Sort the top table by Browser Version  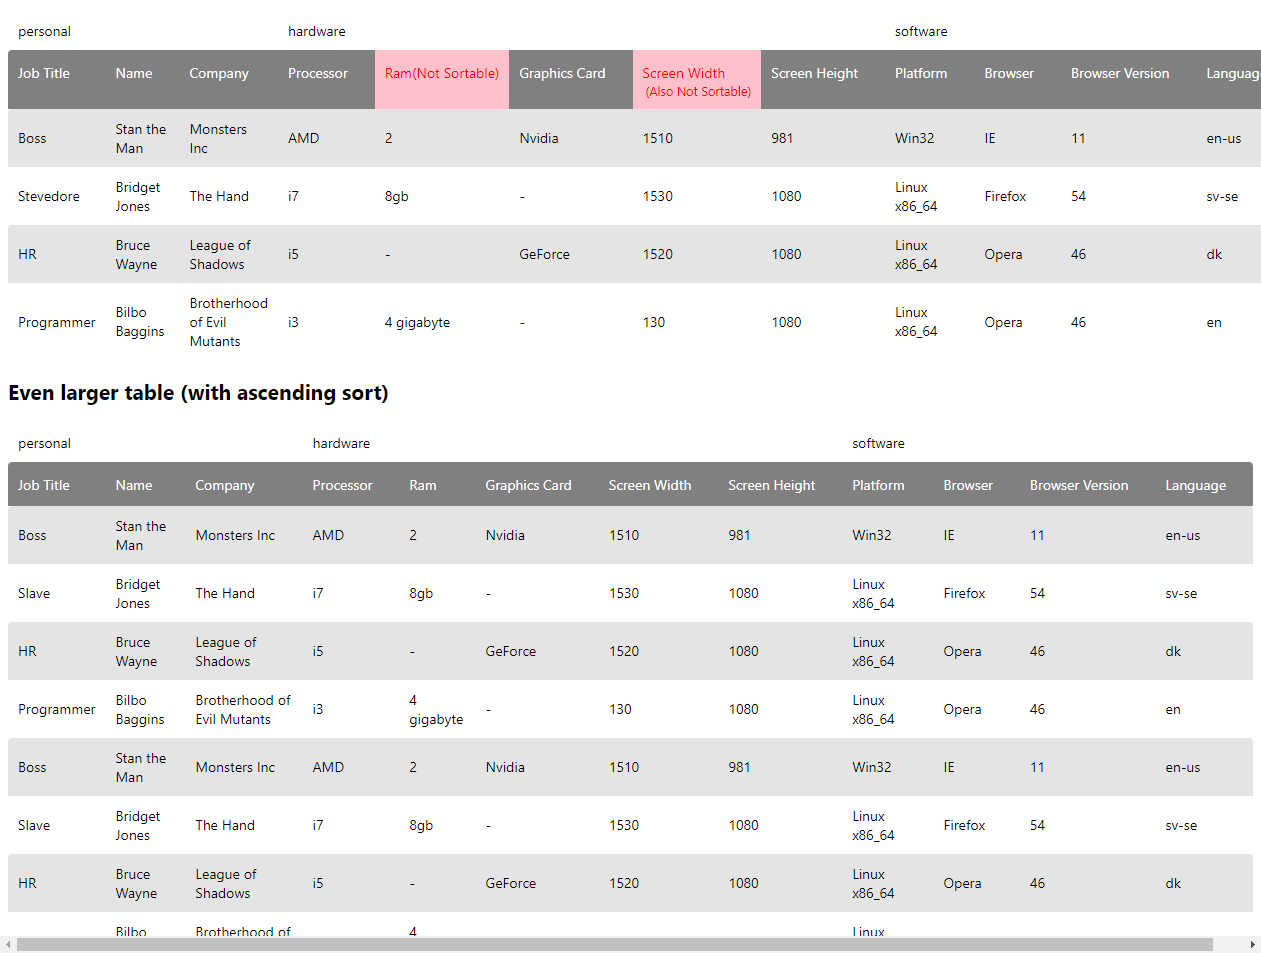coord(1119,74)
